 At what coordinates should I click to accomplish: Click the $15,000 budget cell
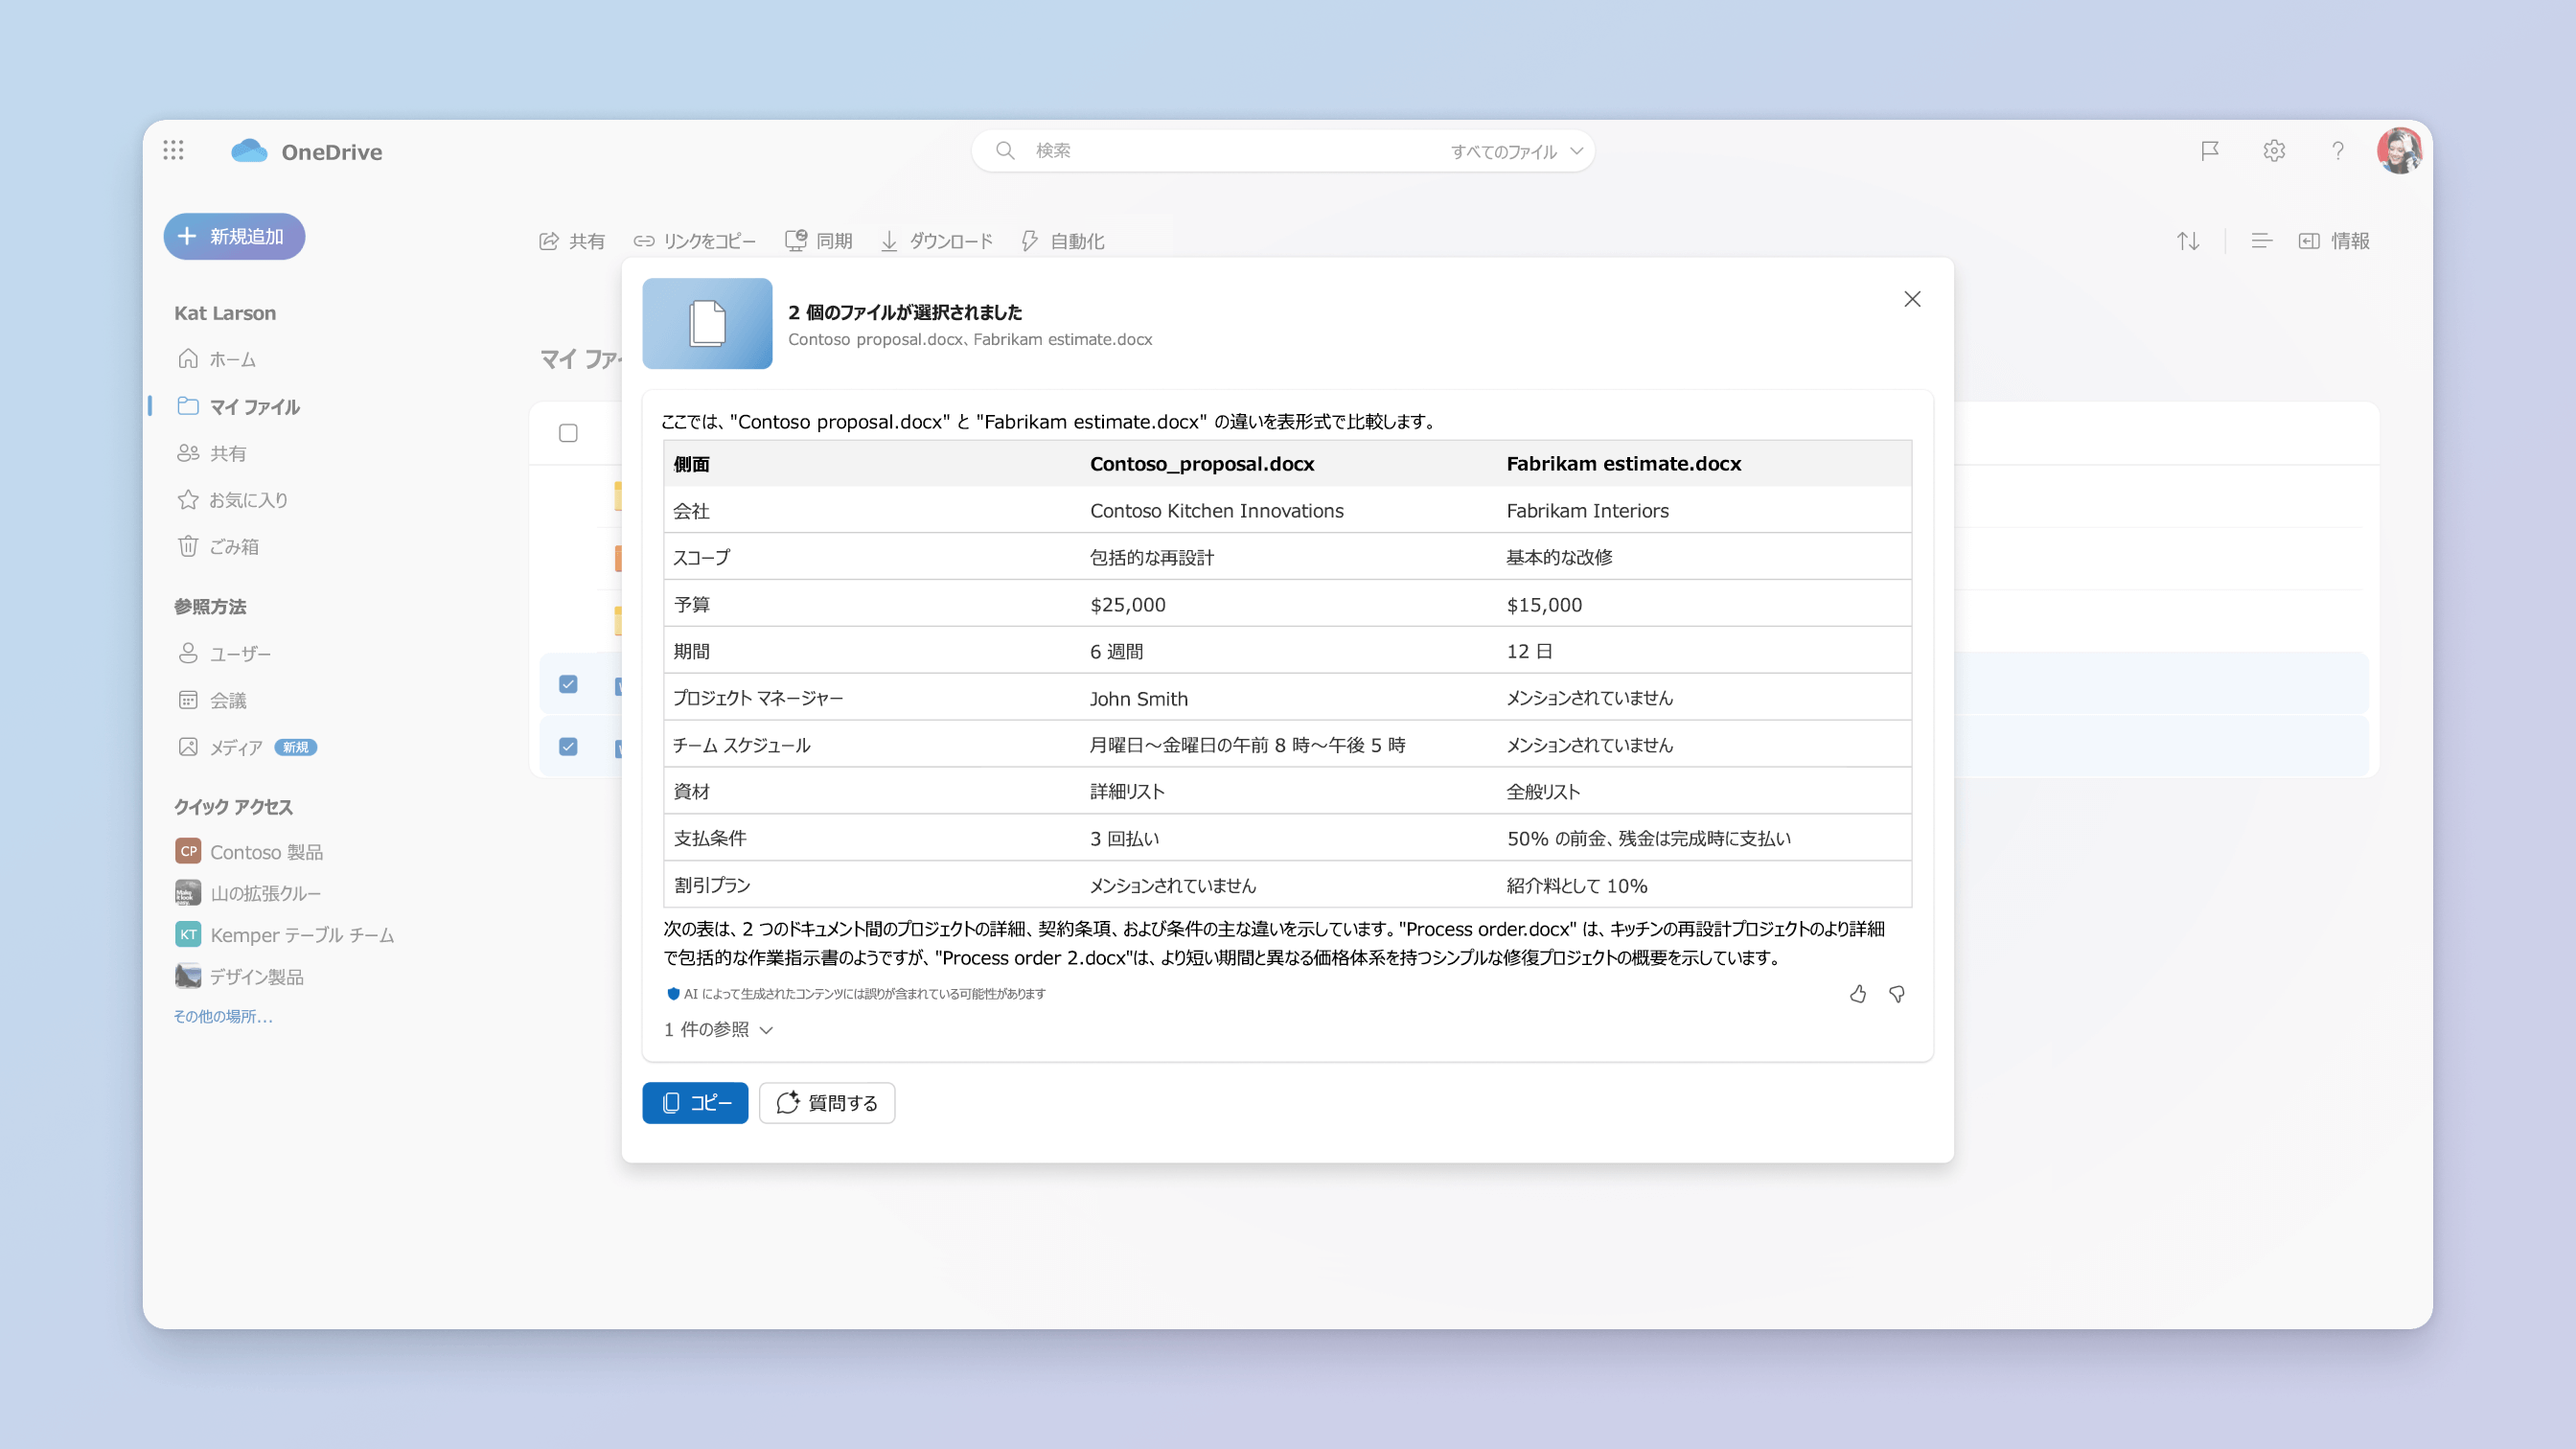point(1544,605)
